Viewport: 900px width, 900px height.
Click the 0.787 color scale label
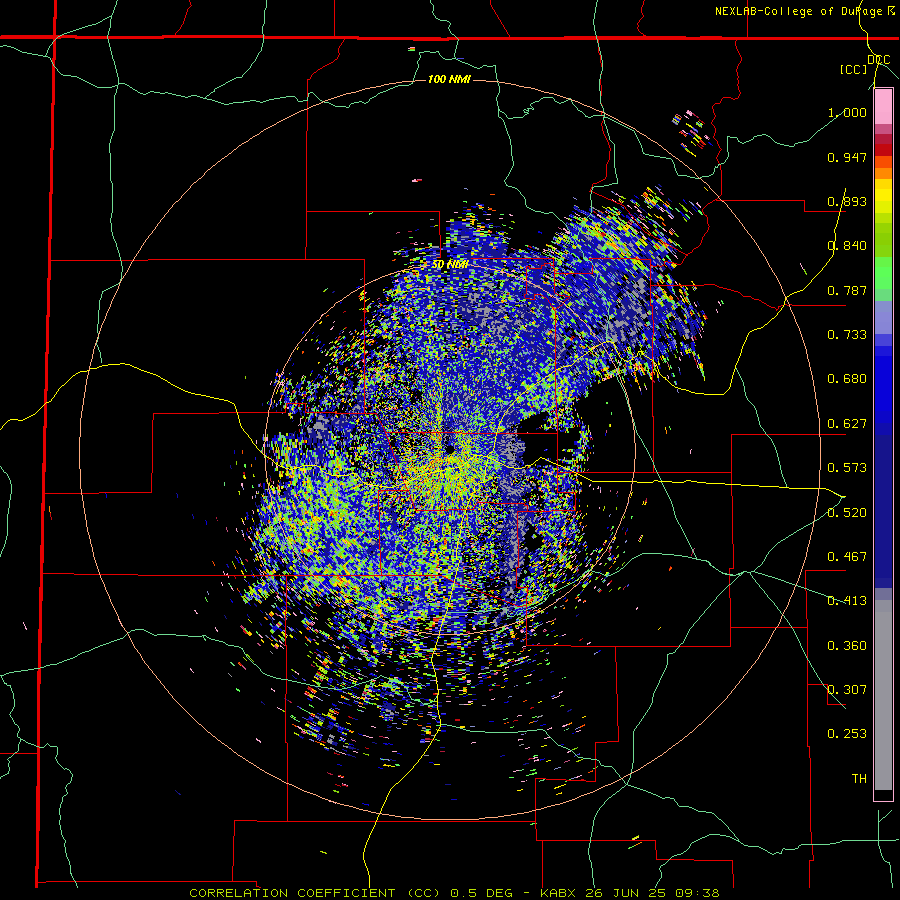[847, 290]
